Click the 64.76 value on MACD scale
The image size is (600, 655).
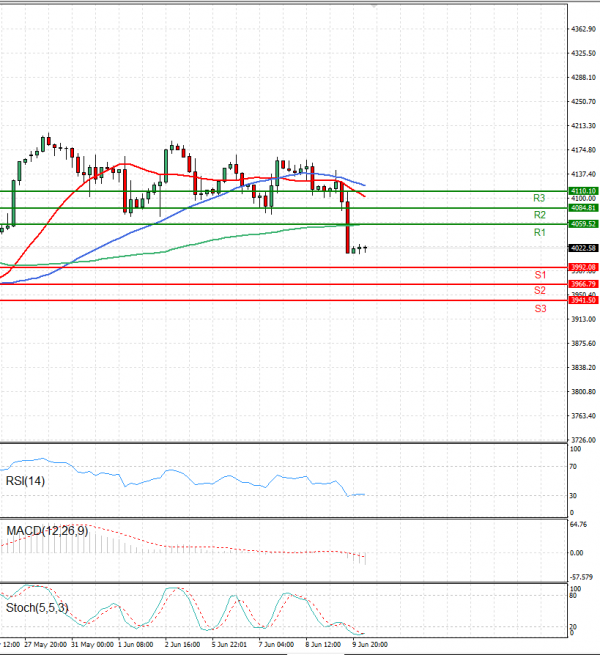pyautogui.click(x=578, y=524)
